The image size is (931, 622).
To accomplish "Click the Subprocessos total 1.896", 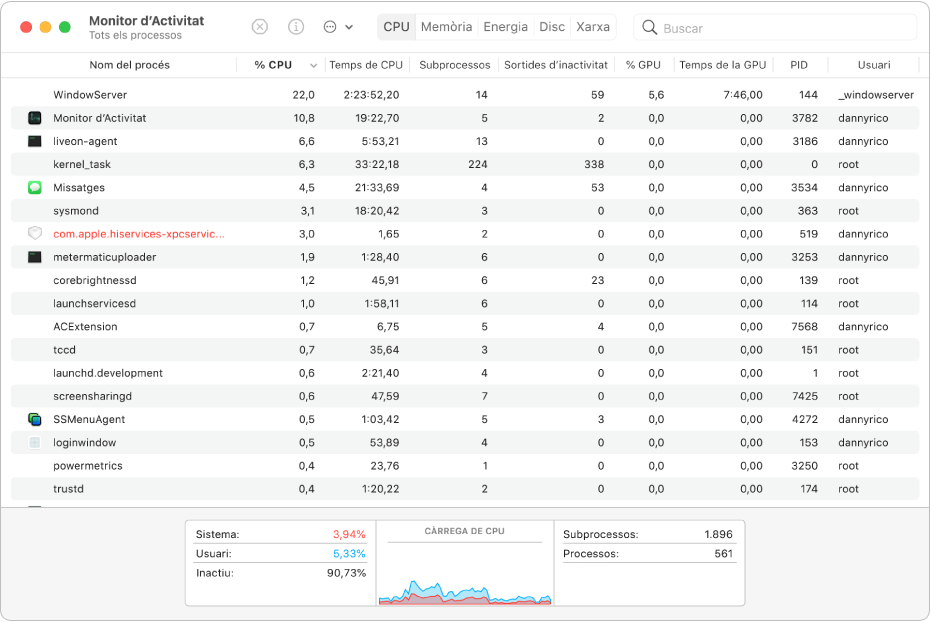I will click(718, 534).
